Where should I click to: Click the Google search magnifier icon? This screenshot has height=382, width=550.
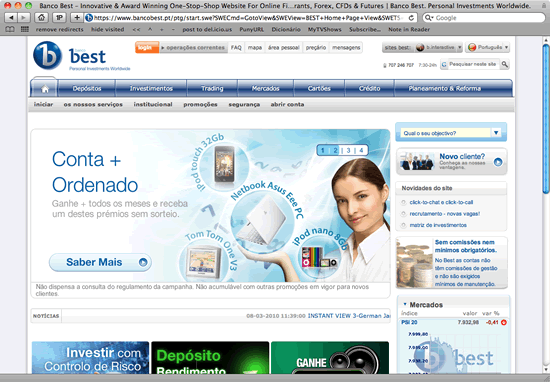pos(429,18)
